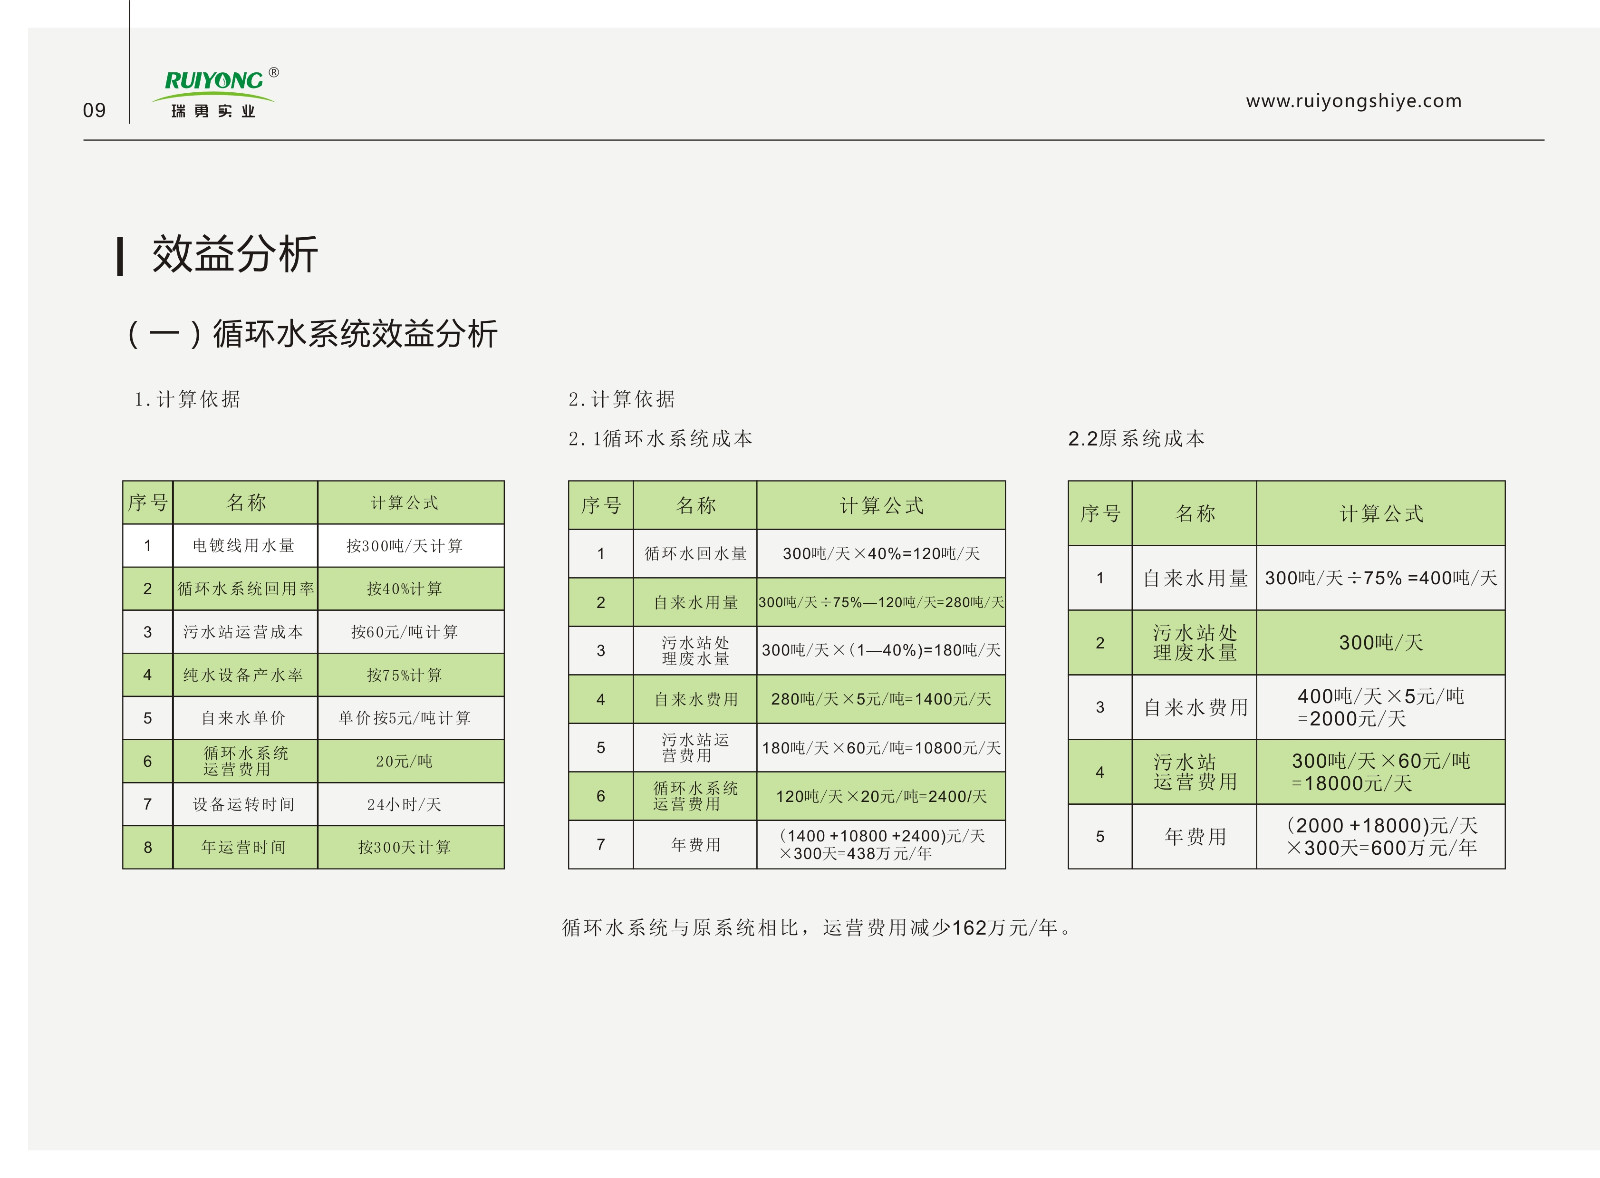The image size is (1600, 1178).
Task: Select the 20元/吨 cell
Action: (x=411, y=761)
